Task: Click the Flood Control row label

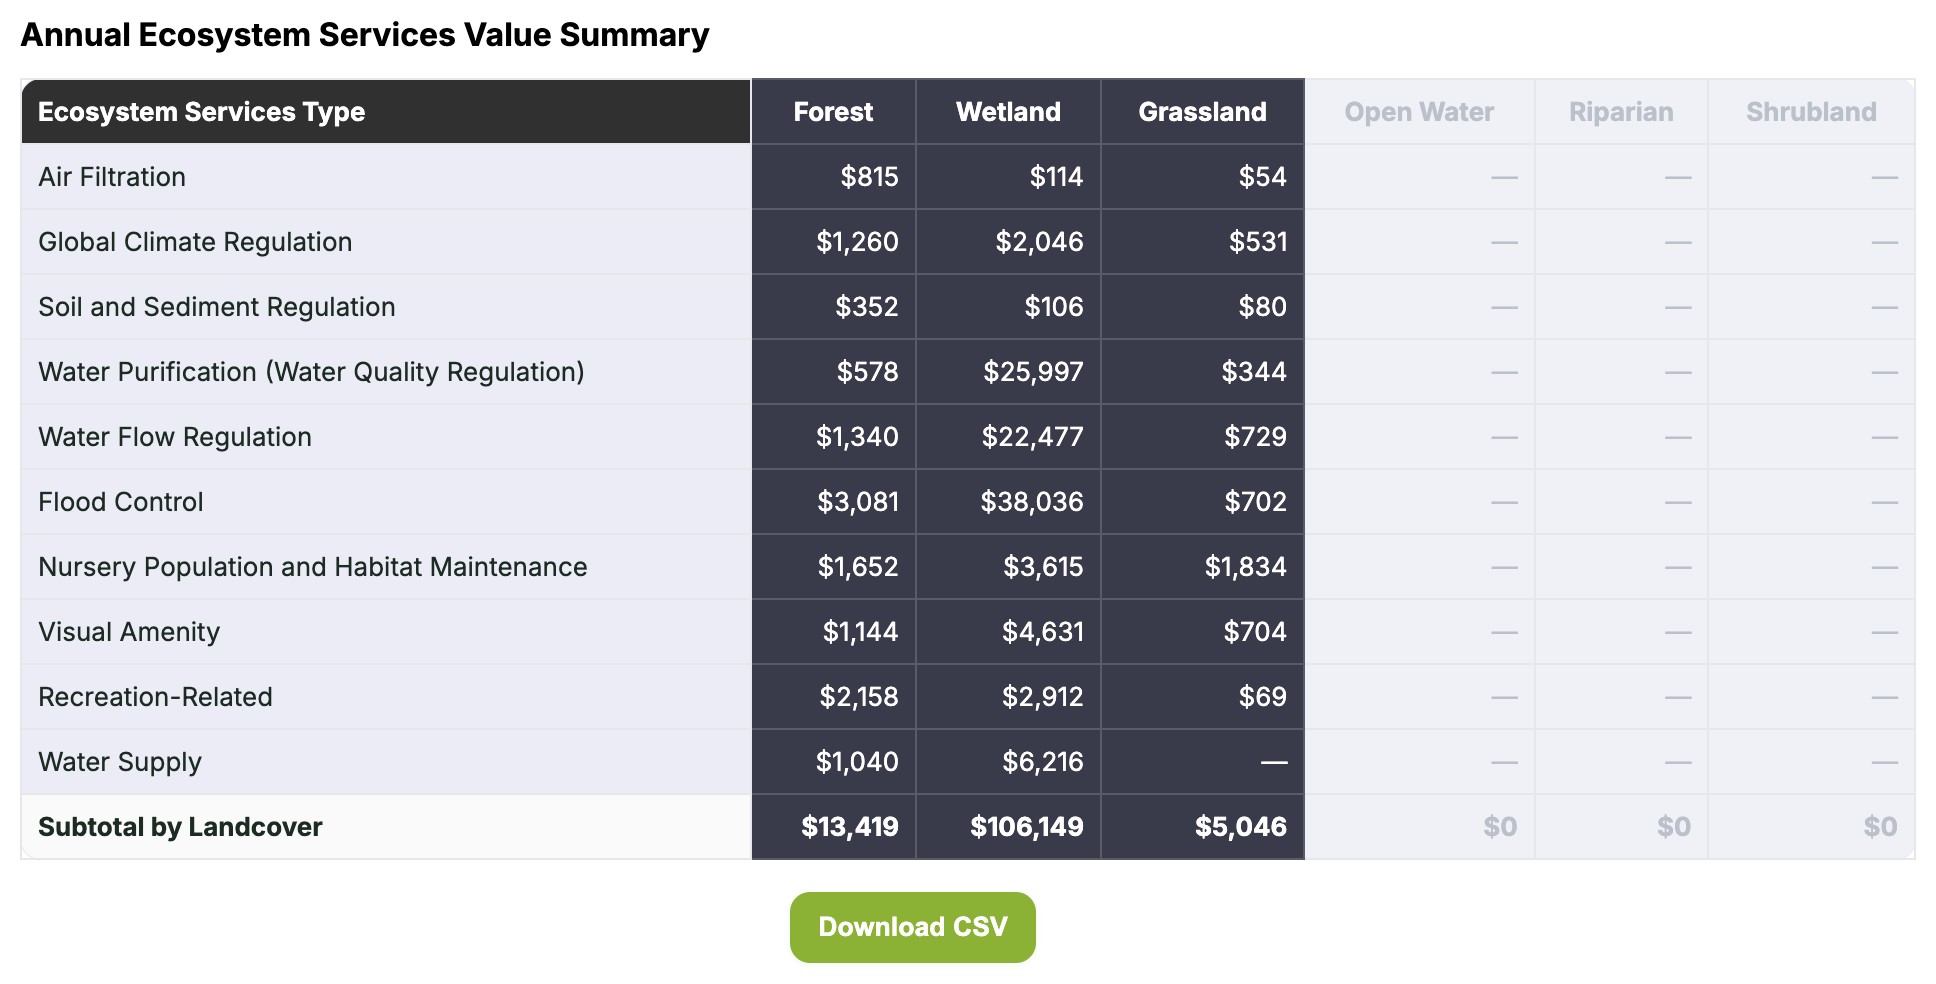Action: pyautogui.click(x=121, y=502)
